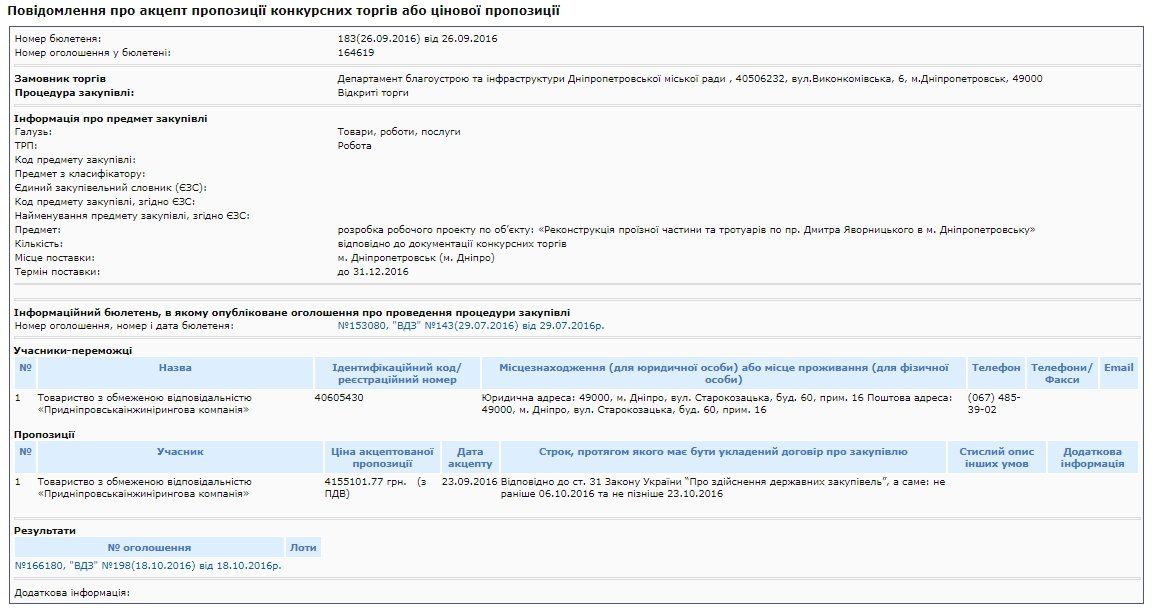The image size is (1153, 611).
Task: Select the page title about акцепт пропозиції
Action: tap(288, 11)
